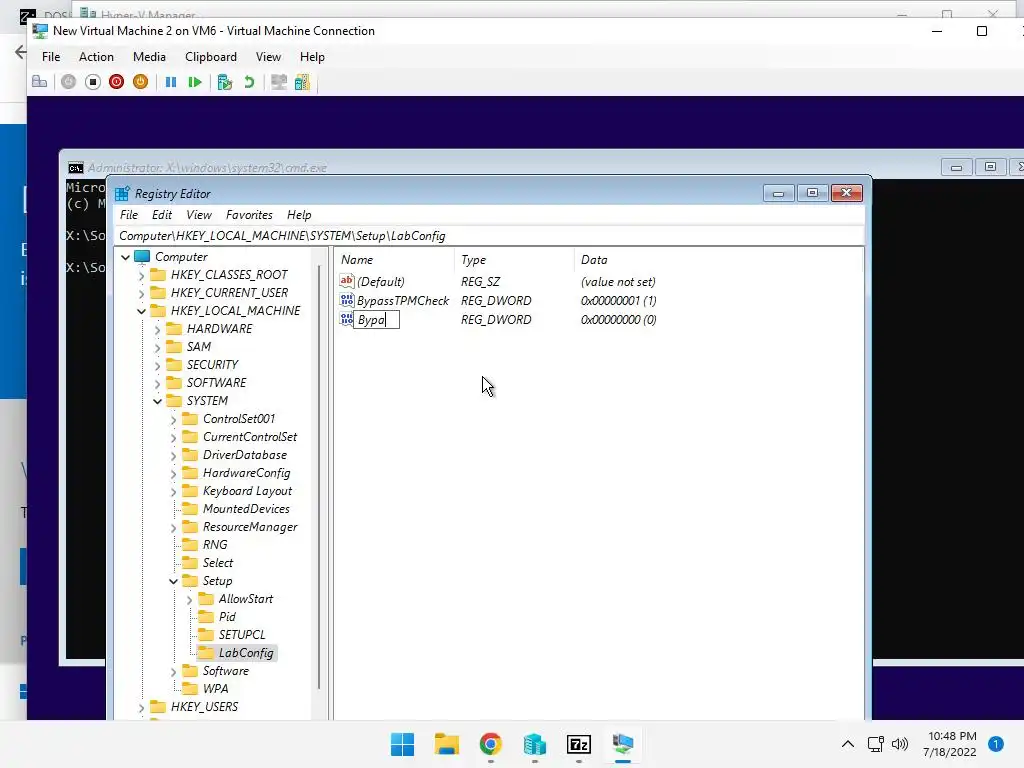The width and height of the screenshot is (1024, 768).
Task: Open the Windows Start menu
Action: pyautogui.click(x=402, y=744)
